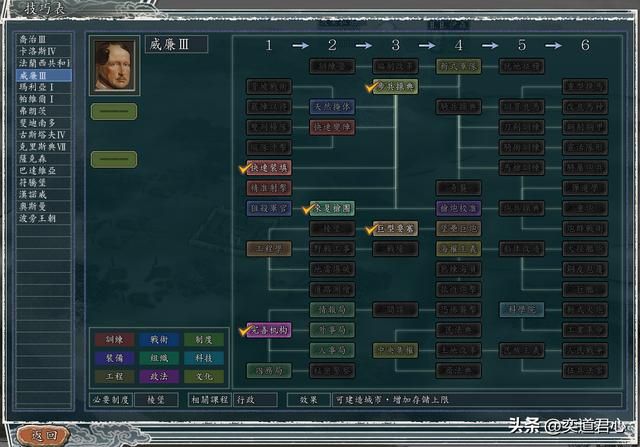Pick 弗朗茨 from the leader list
640x447 pixels.
pos(44,111)
